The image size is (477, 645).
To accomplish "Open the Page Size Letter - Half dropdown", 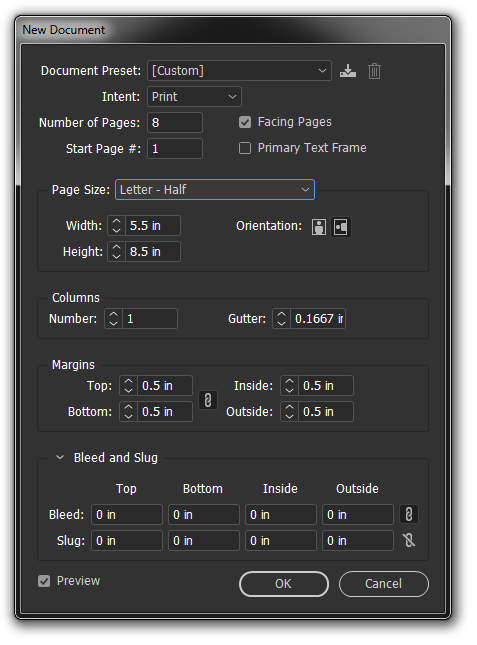I will 215,190.
